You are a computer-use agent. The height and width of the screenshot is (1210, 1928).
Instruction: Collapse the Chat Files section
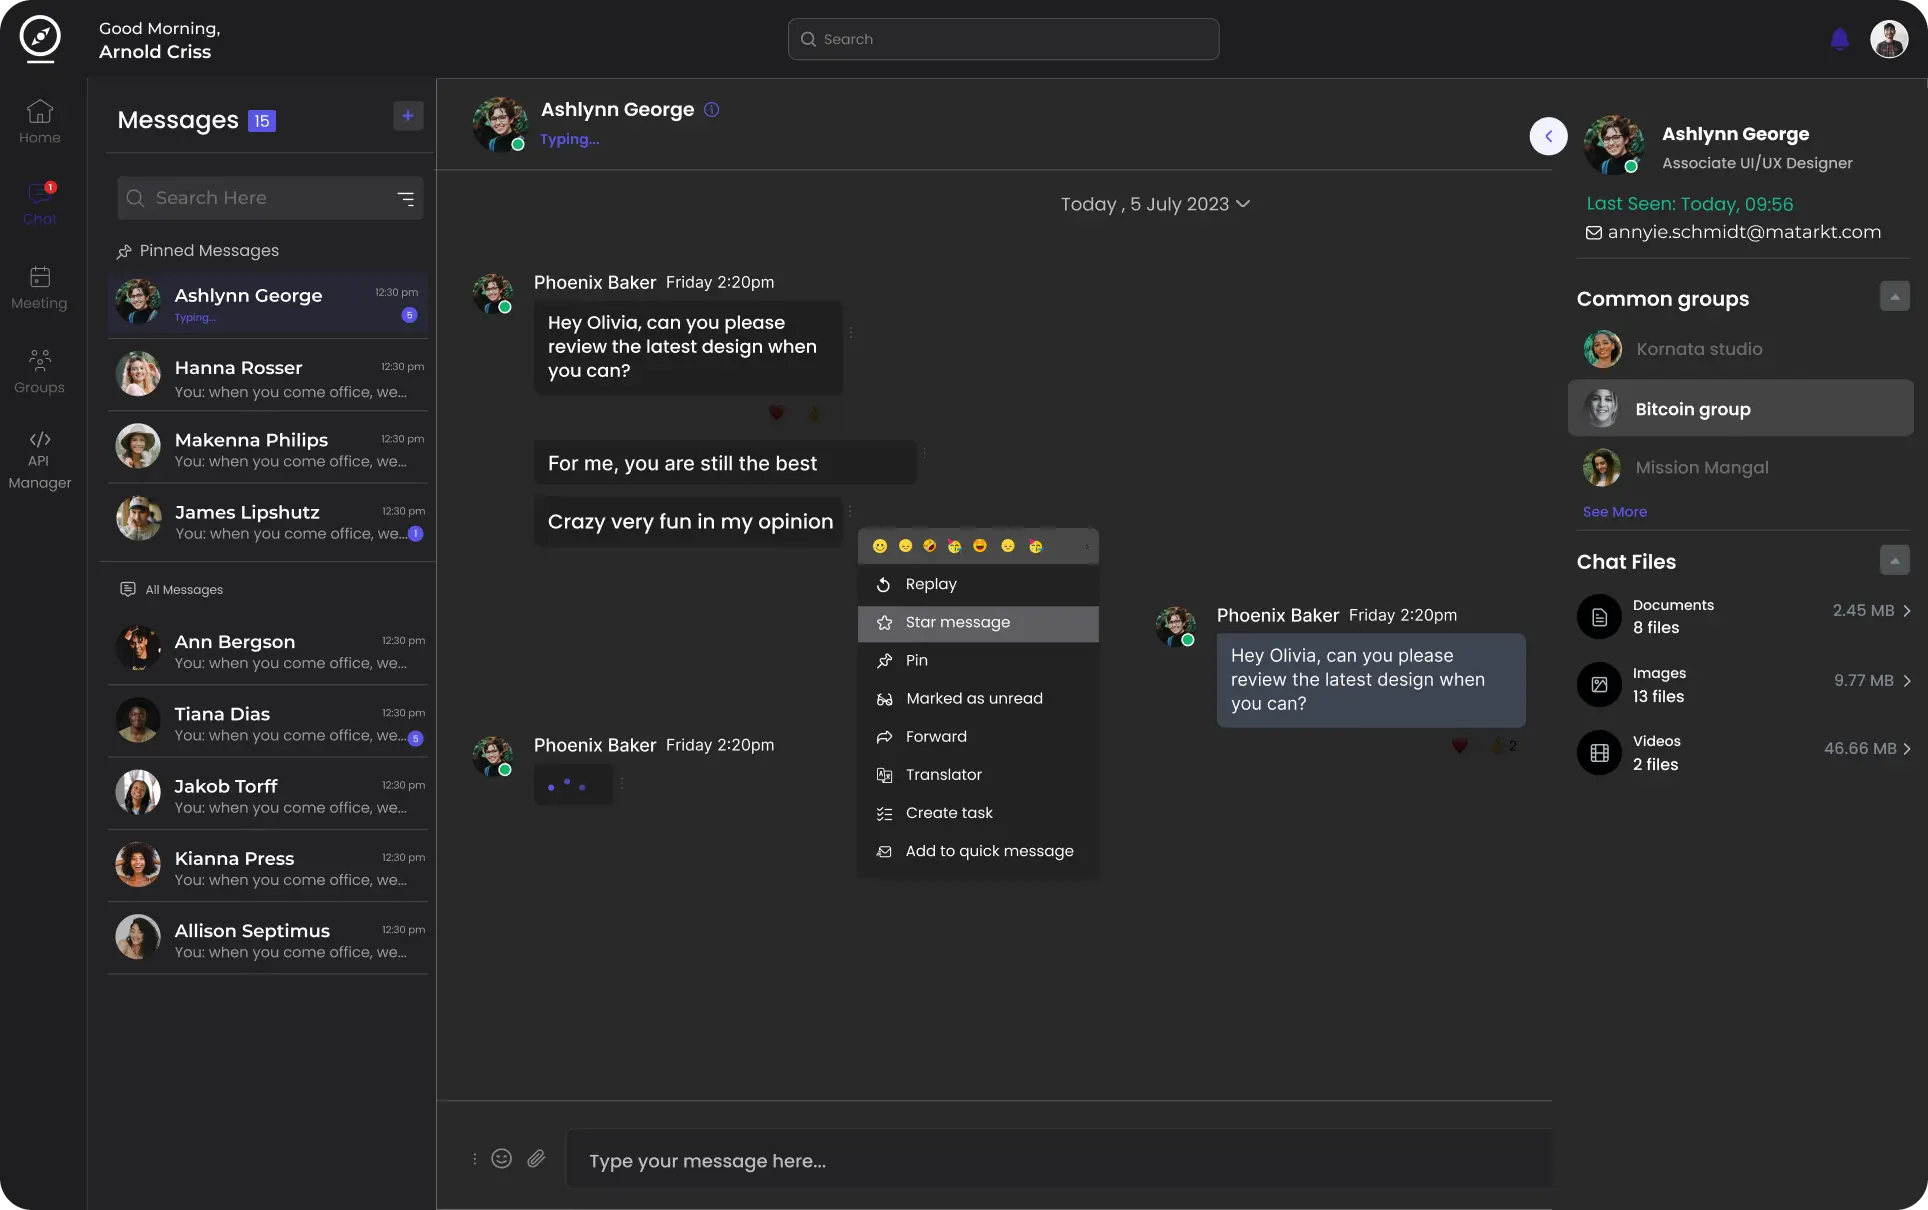[x=1894, y=560]
